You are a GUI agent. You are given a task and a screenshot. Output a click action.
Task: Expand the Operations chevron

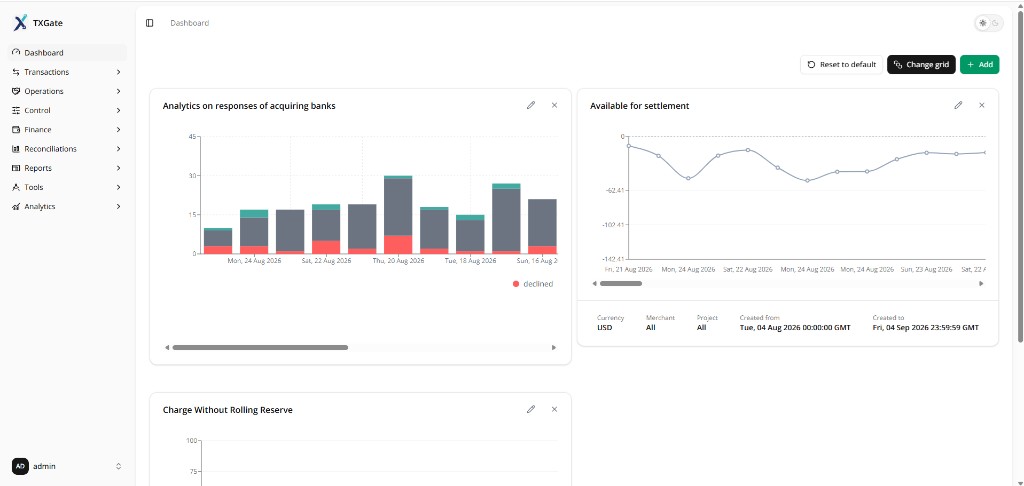tap(118, 91)
